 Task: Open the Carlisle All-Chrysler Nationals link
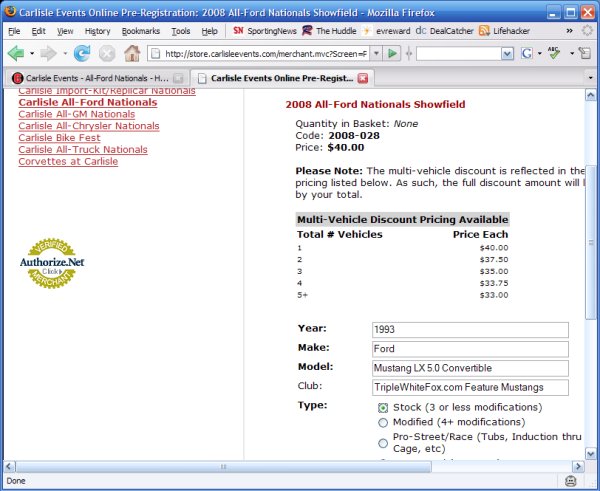[x=89, y=126]
